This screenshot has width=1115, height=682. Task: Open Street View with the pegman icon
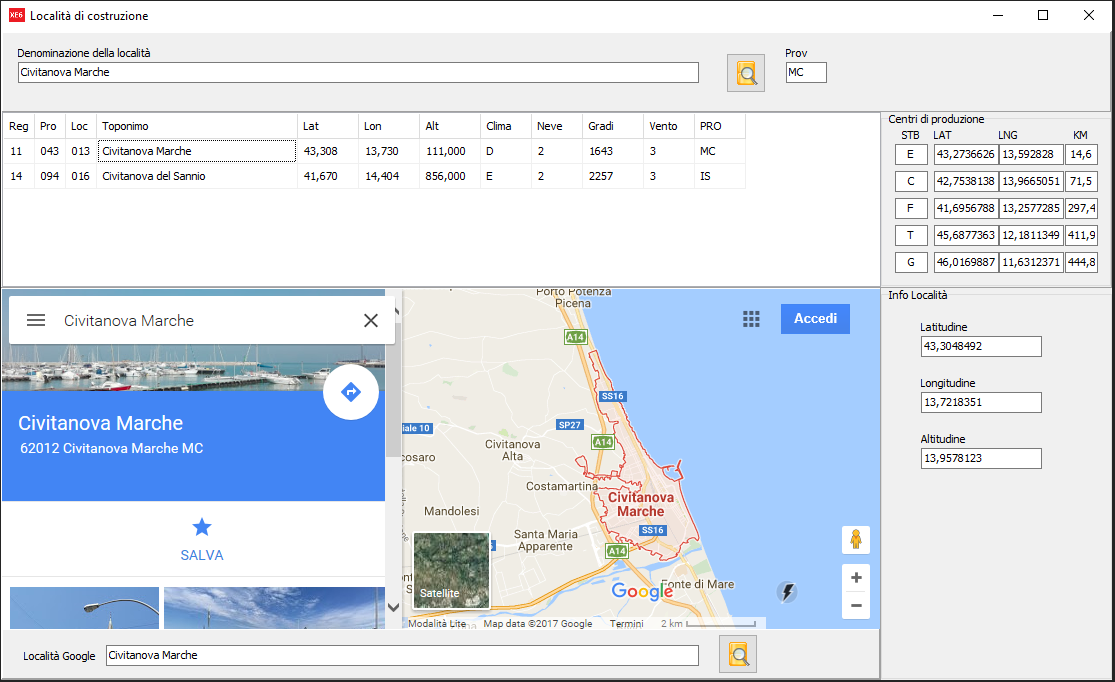[855, 540]
